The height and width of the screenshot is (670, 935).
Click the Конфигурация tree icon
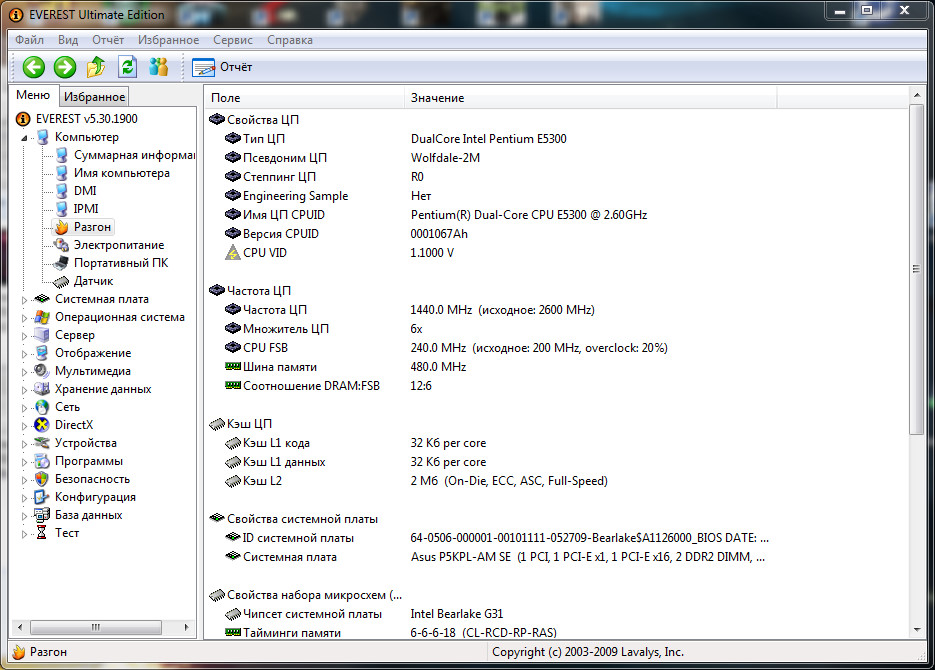(x=42, y=497)
